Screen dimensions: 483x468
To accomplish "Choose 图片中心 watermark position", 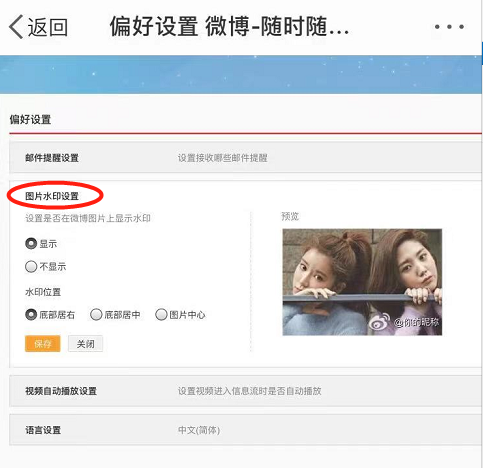I will [161, 315].
